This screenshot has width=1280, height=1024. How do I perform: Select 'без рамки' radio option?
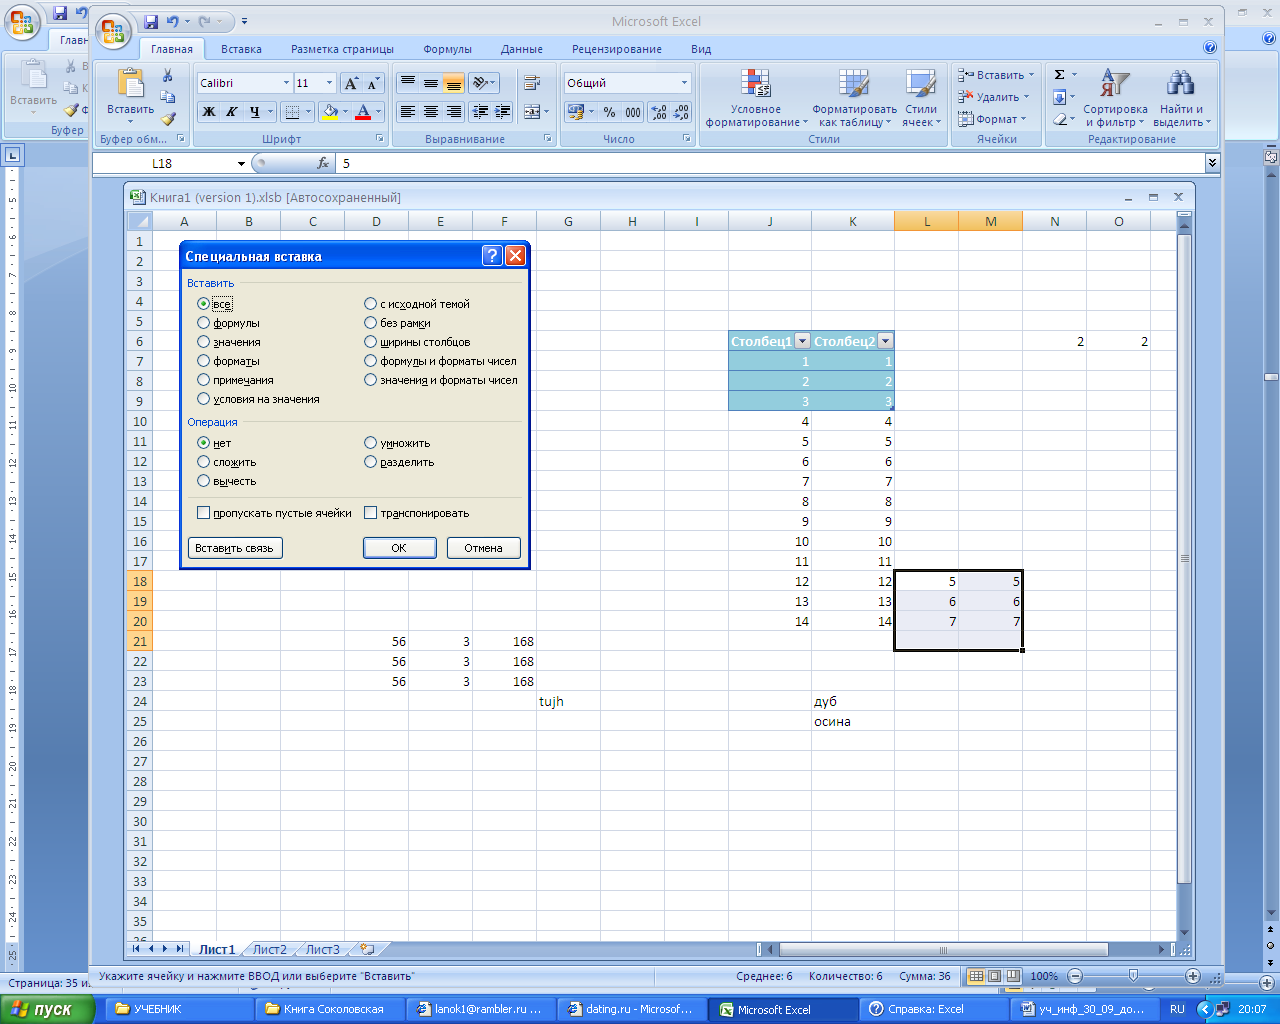[371, 323]
